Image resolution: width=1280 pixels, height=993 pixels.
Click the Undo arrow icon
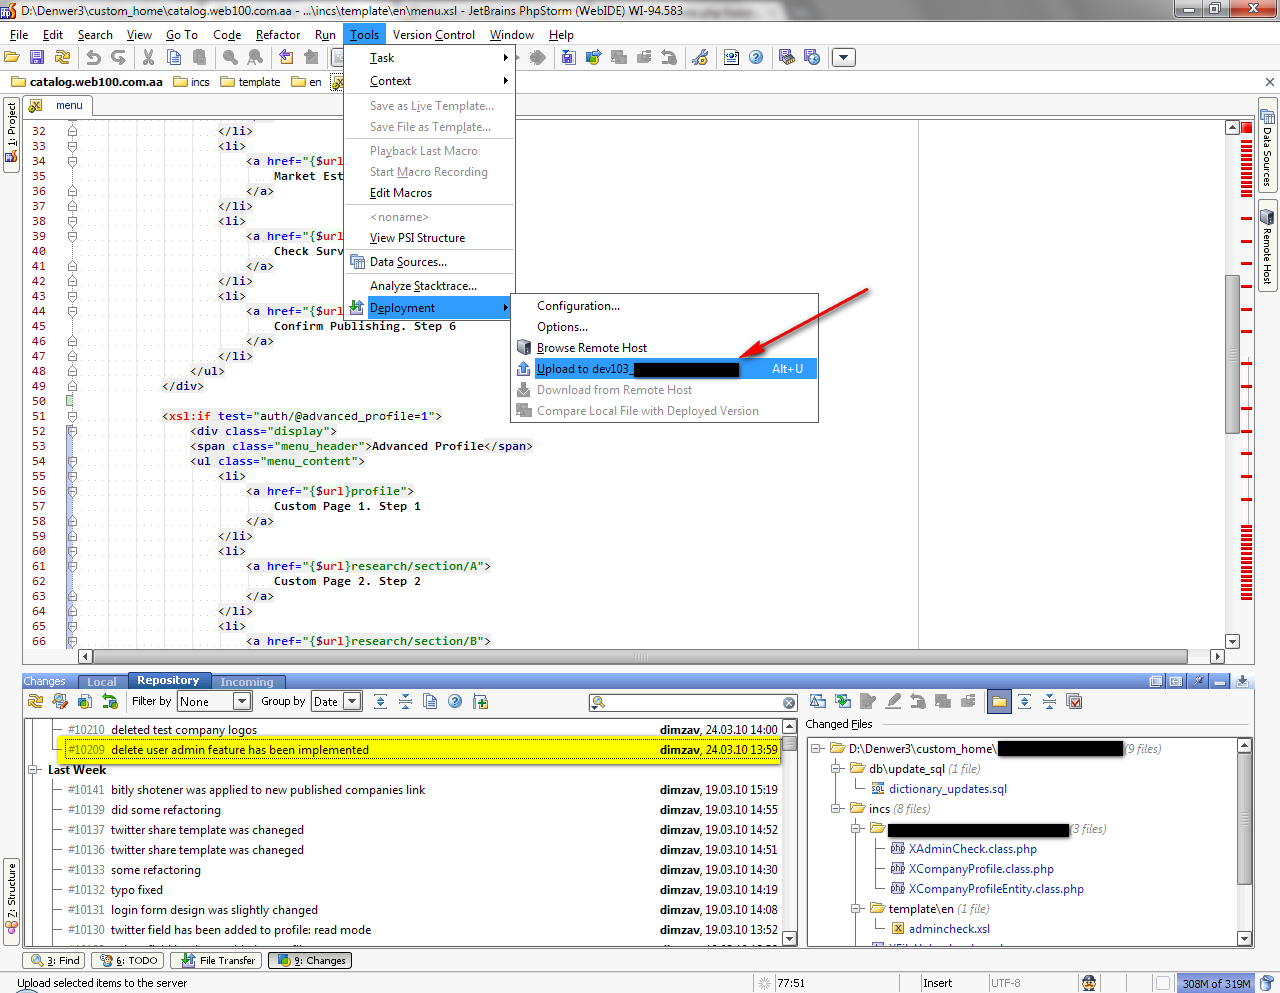click(x=94, y=58)
